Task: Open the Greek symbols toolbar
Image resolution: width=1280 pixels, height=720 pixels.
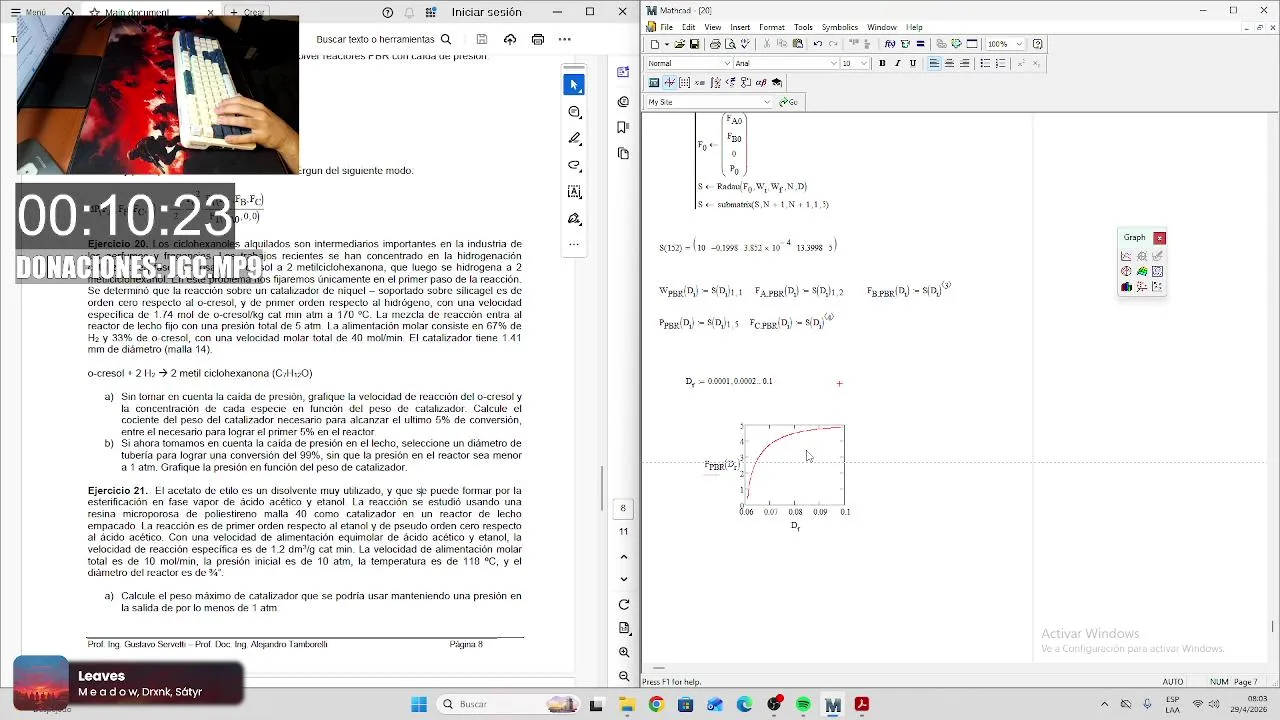Action: pos(761,83)
